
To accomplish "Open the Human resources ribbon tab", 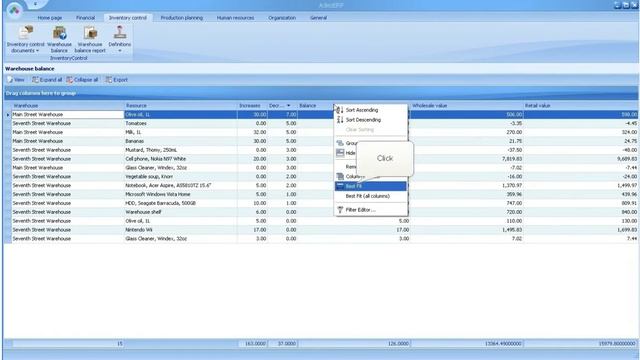I will (235, 18).
